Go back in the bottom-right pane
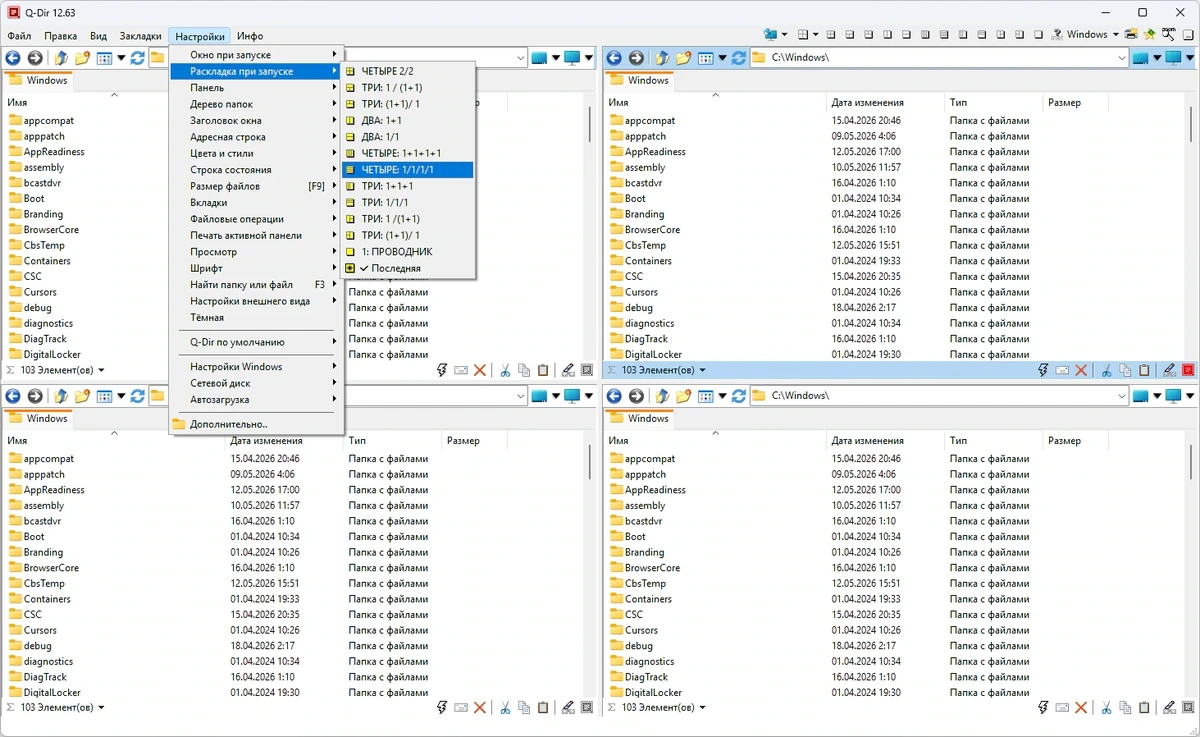This screenshot has height=737, width=1200. [x=614, y=396]
